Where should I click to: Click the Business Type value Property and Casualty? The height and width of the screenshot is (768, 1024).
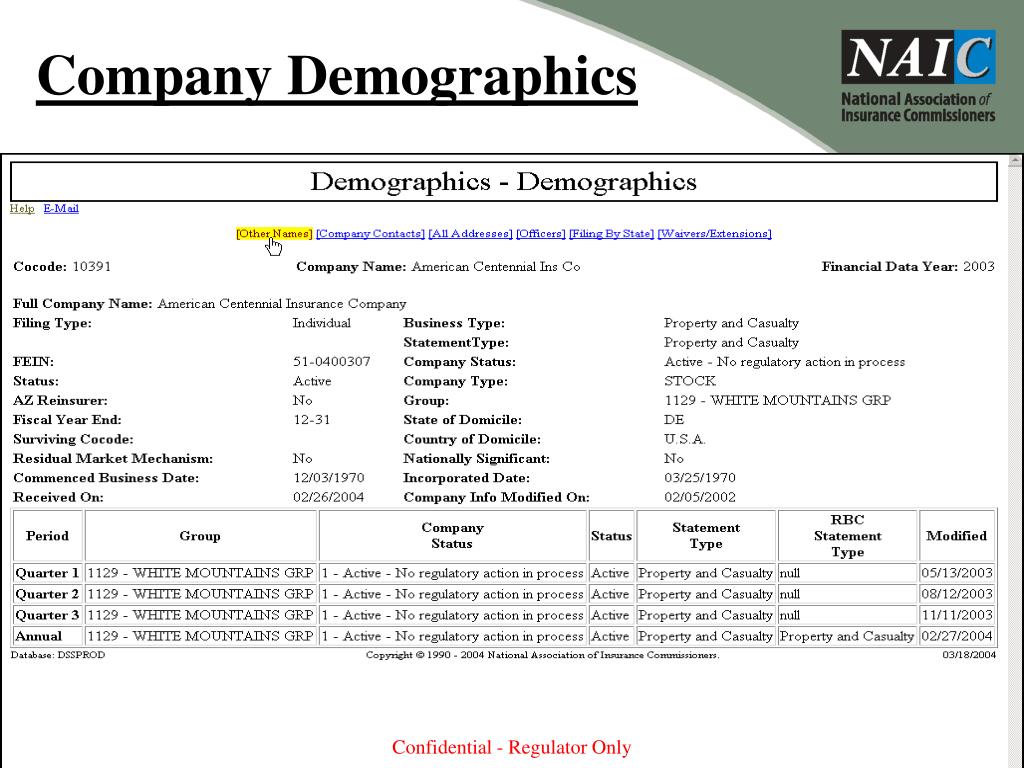coord(731,323)
